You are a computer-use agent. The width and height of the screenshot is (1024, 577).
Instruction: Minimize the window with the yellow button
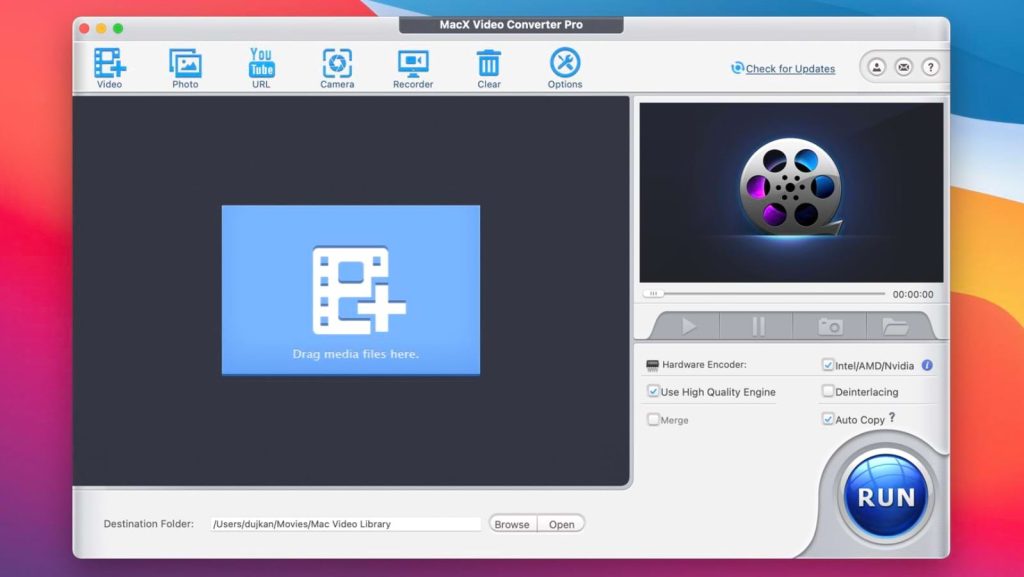(101, 28)
